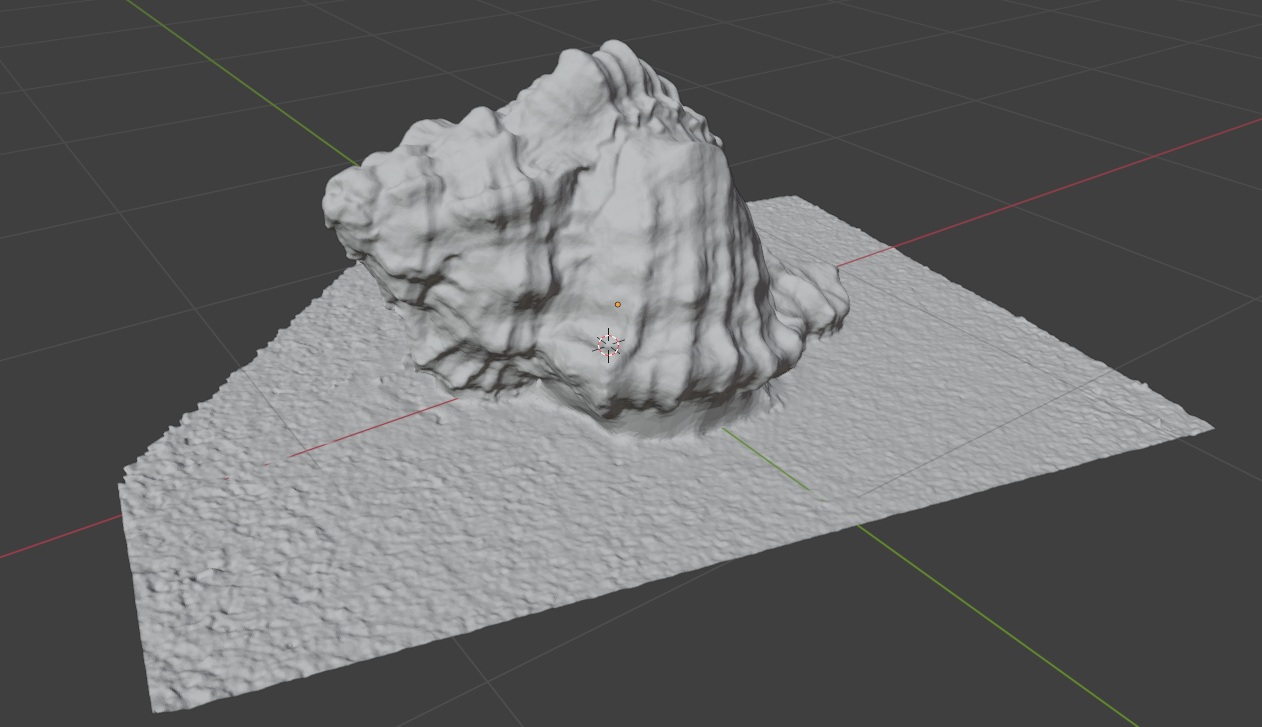
Task: Click the orange object origin dot
Action: click(x=618, y=304)
